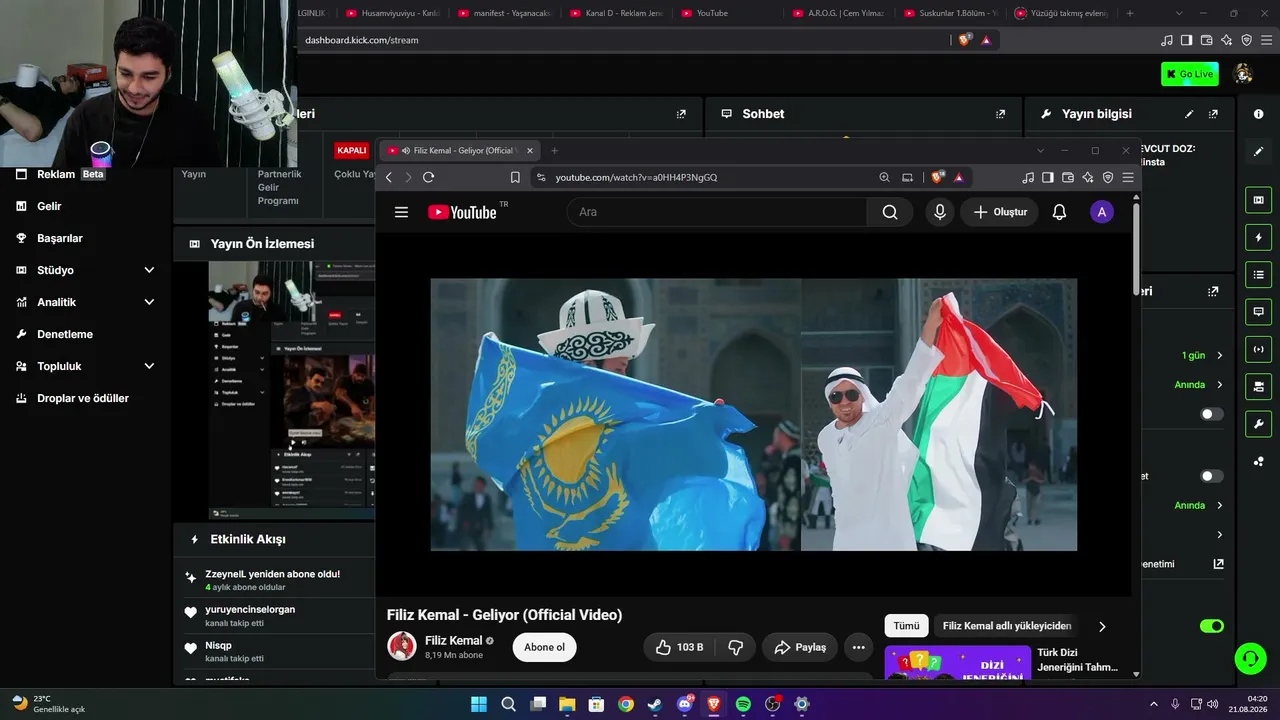Pop out the Yayın bilgisi panel

pyautogui.click(x=1213, y=114)
